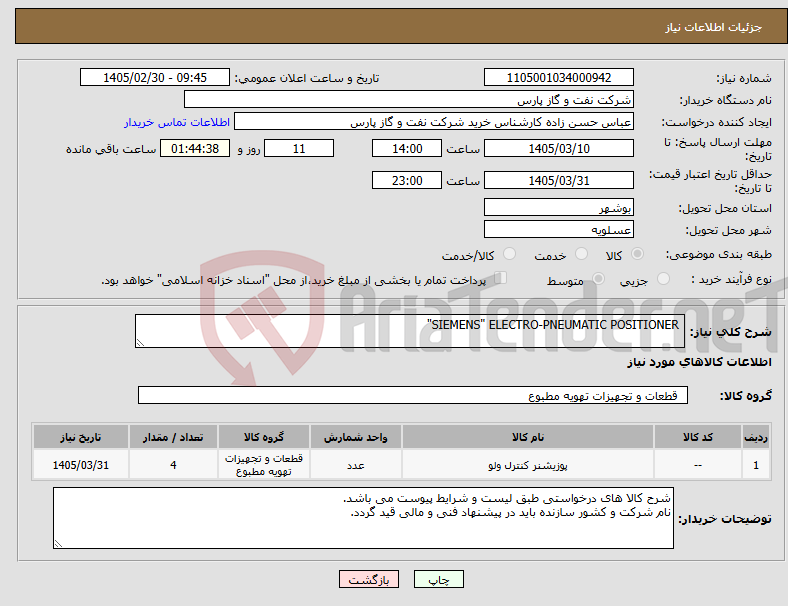Select the کالا radio button
Viewport: 788px width, 606px height.
pyautogui.click(x=637, y=254)
